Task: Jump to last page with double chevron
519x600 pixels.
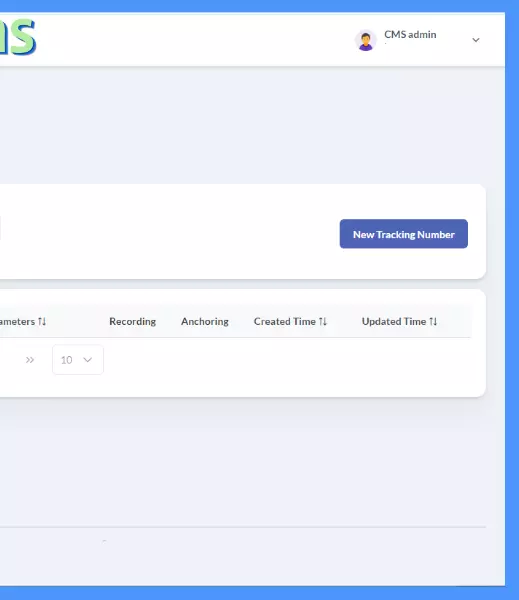Action: [30, 360]
